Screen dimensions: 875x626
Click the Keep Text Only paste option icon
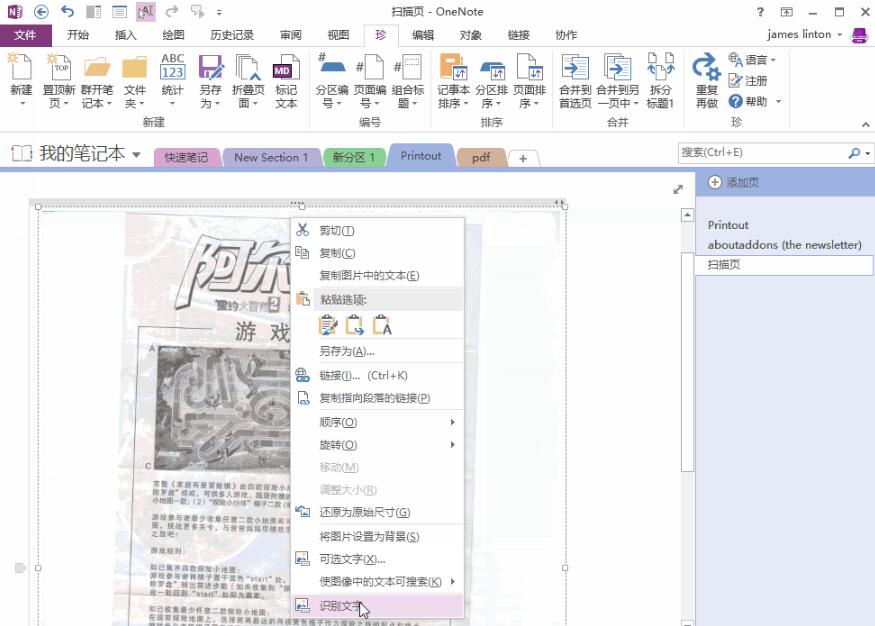[382, 325]
